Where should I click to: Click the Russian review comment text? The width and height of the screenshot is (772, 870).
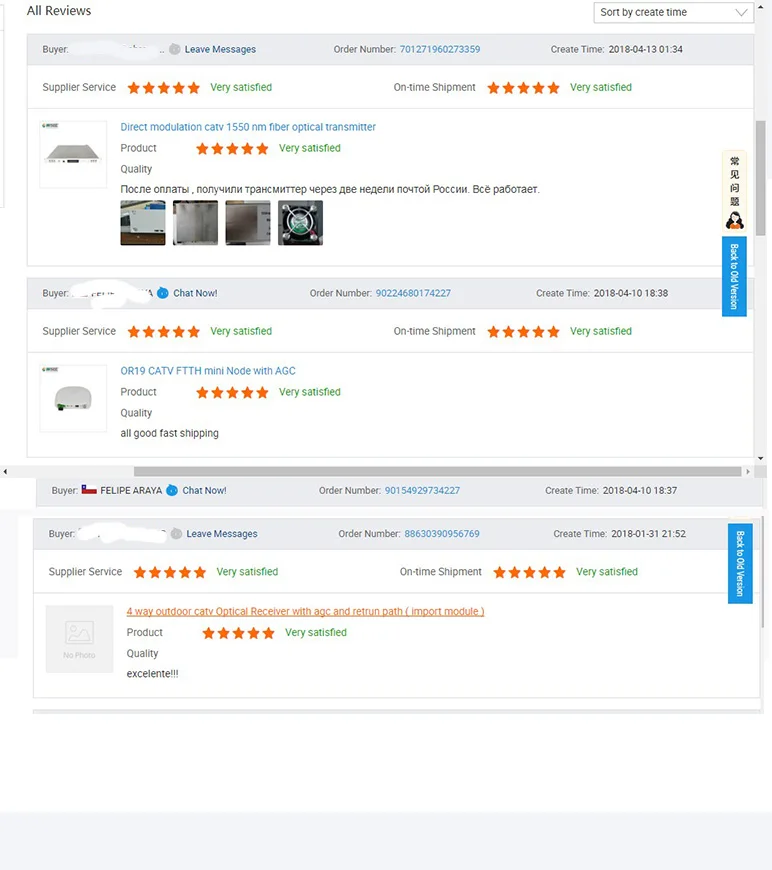(330, 189)
